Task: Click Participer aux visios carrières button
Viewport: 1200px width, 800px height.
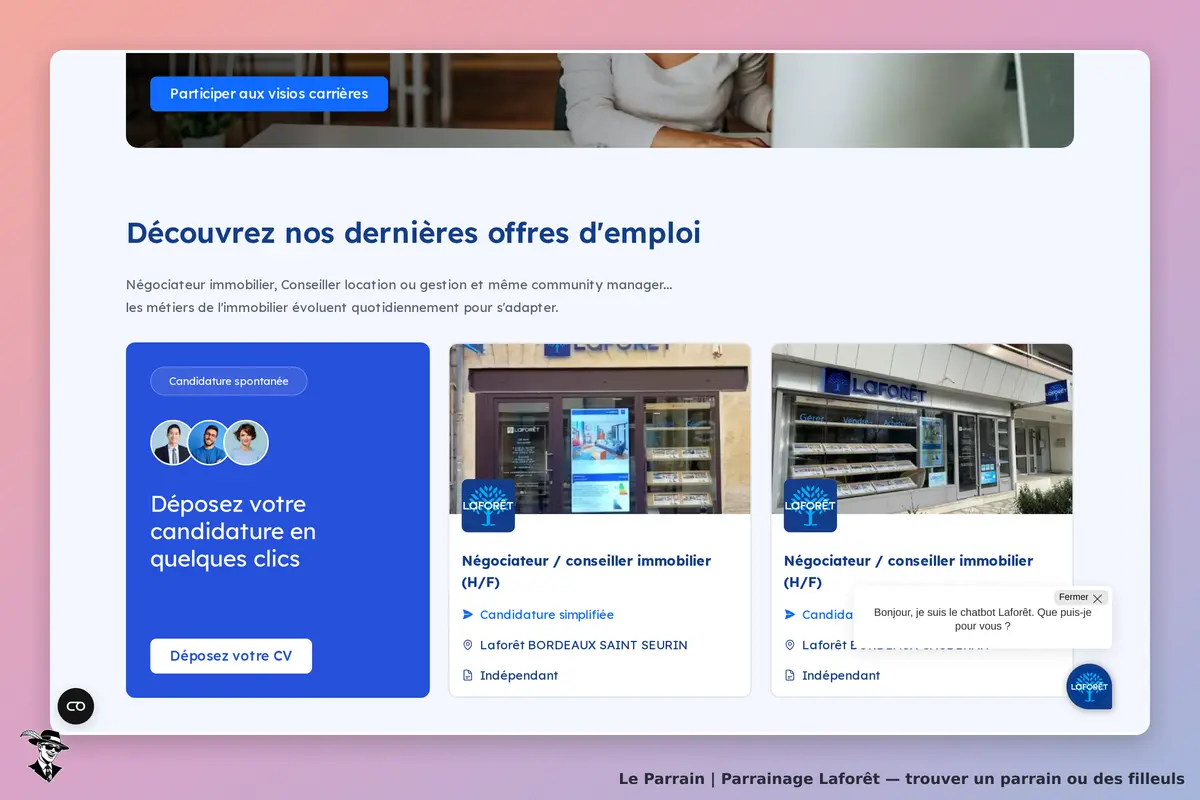Action: [x=269, y=94]
